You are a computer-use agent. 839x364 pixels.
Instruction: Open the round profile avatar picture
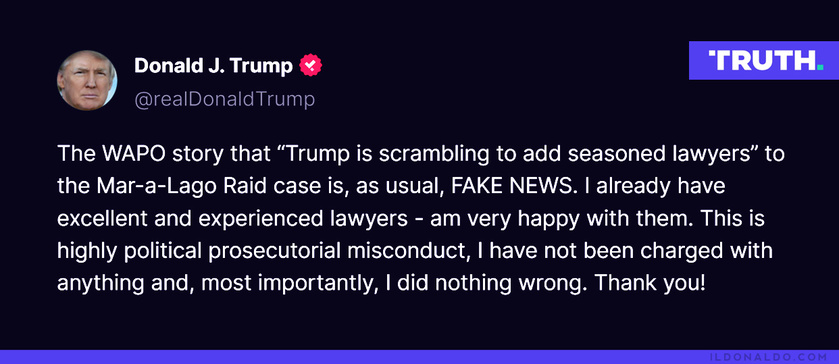87,80
